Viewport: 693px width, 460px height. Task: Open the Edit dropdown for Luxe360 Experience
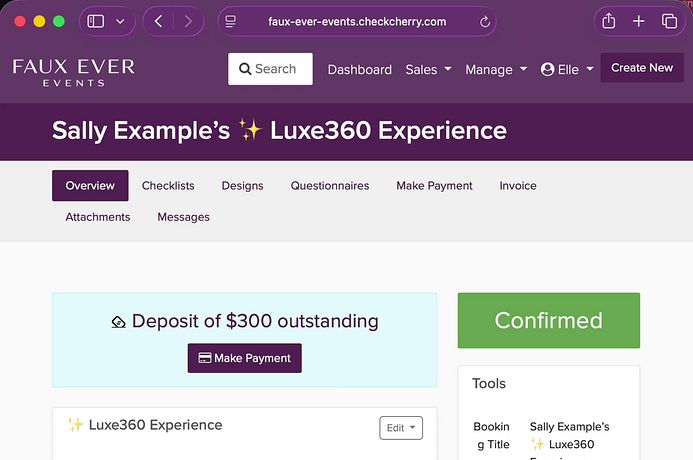click(401, 428)
